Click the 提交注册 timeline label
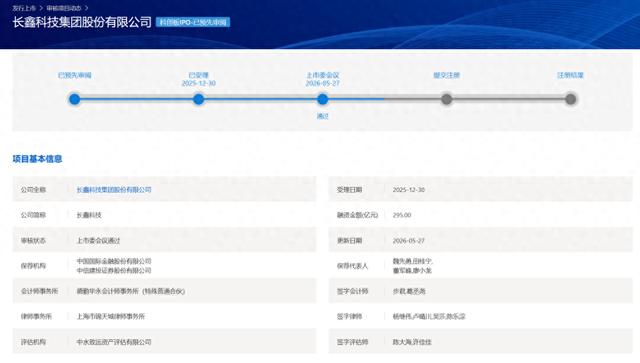 [447, 75]
